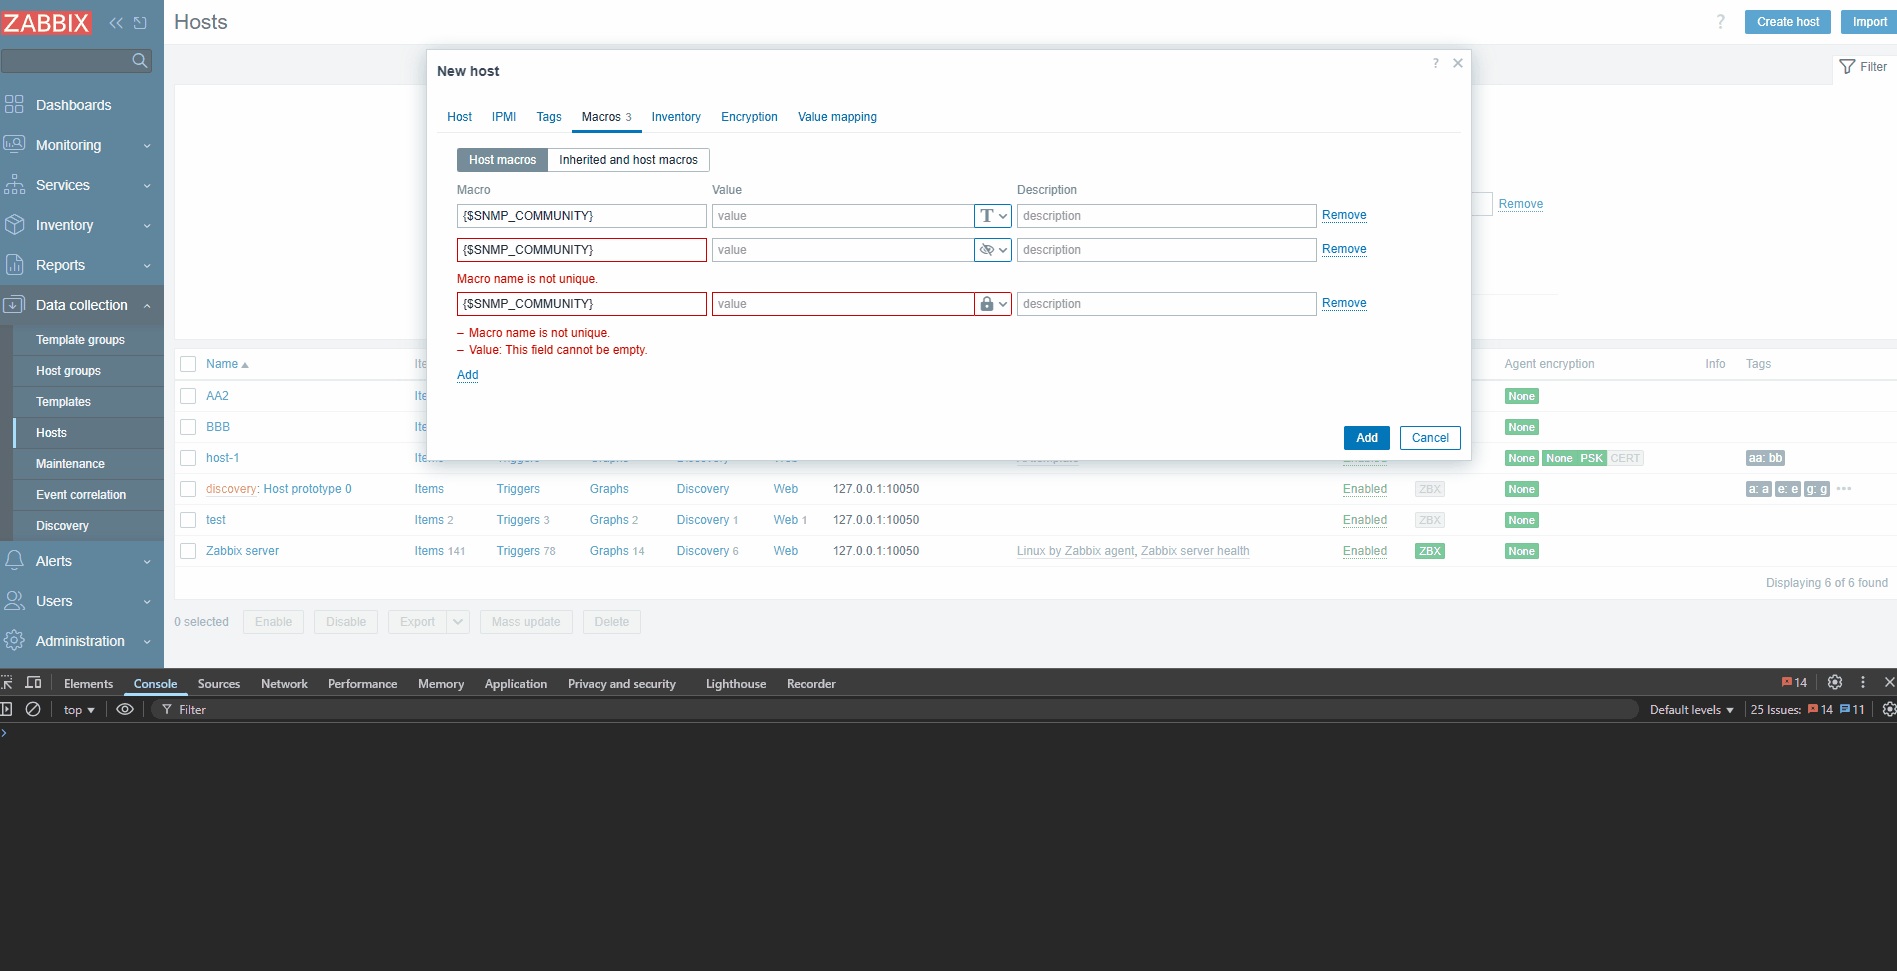This screenshot has width=1897, height=971.
Task: Switch to the IPMI tab
Action: pos(504,117)
